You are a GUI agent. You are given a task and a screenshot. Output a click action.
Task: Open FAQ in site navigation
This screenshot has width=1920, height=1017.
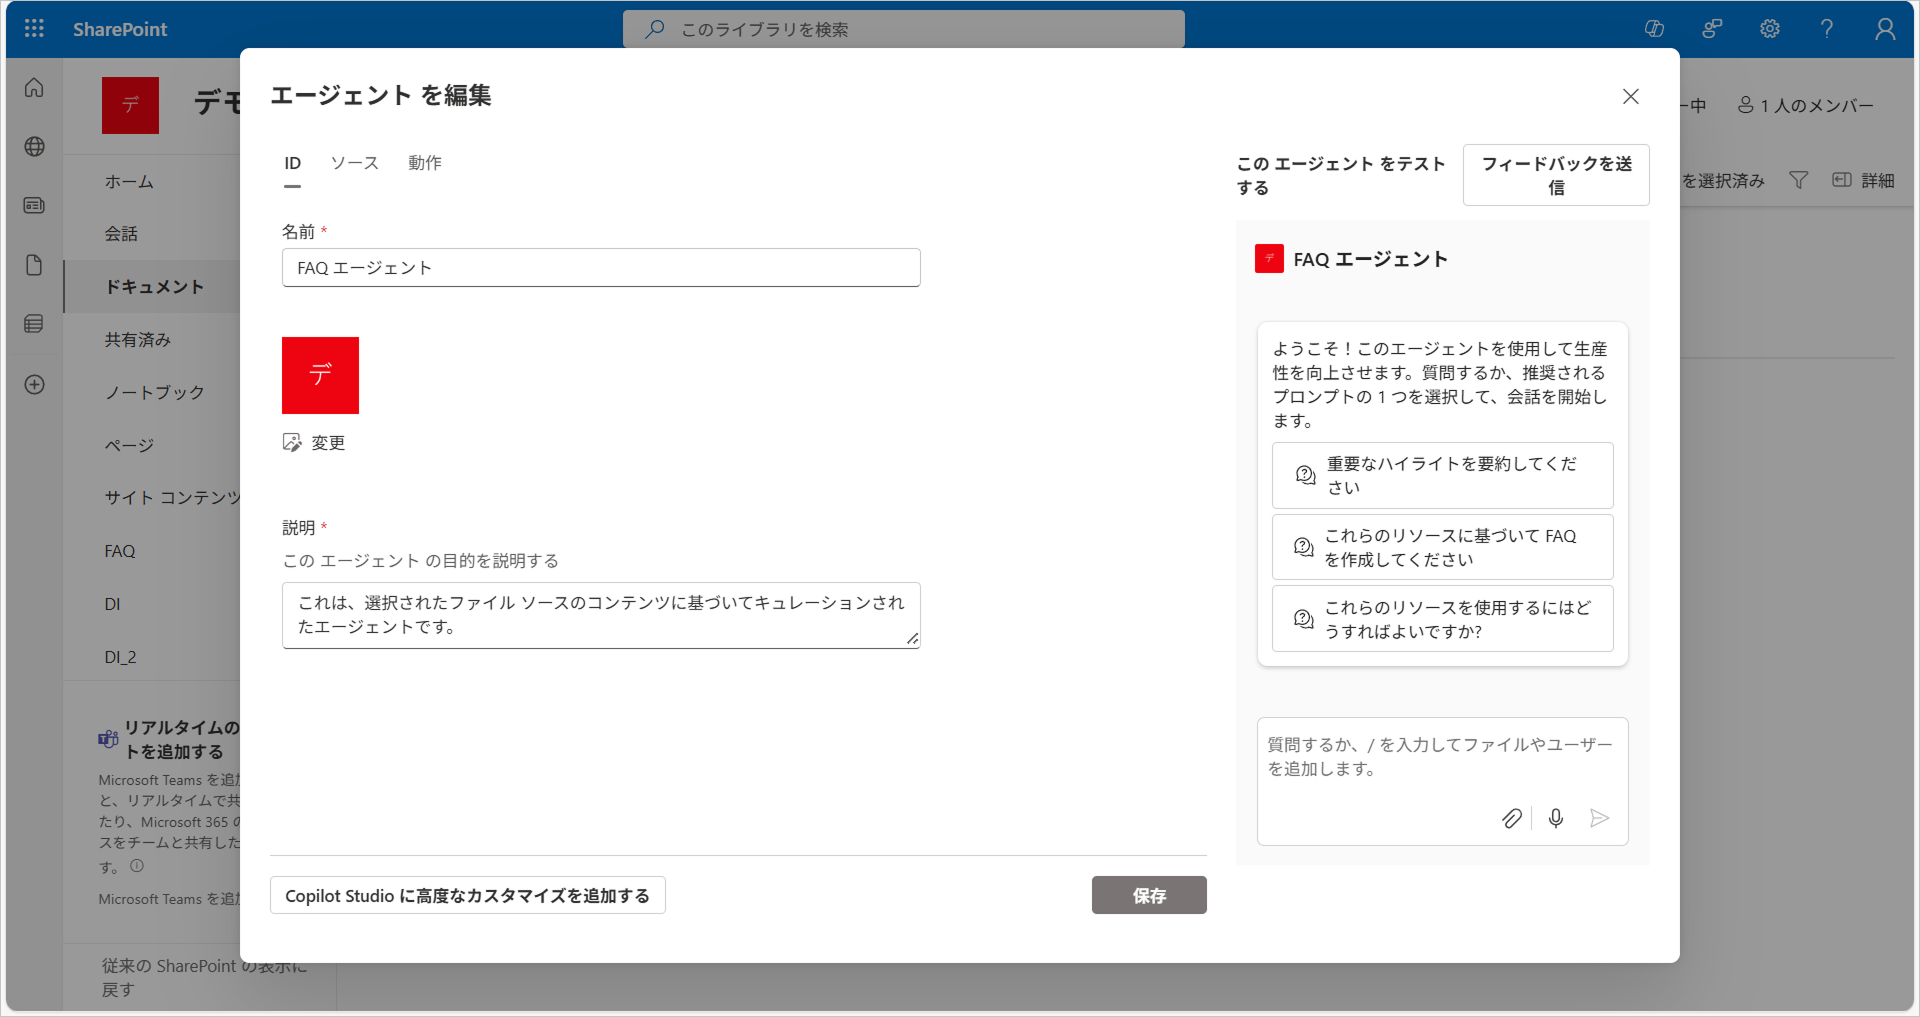click(x=120, y=551)
